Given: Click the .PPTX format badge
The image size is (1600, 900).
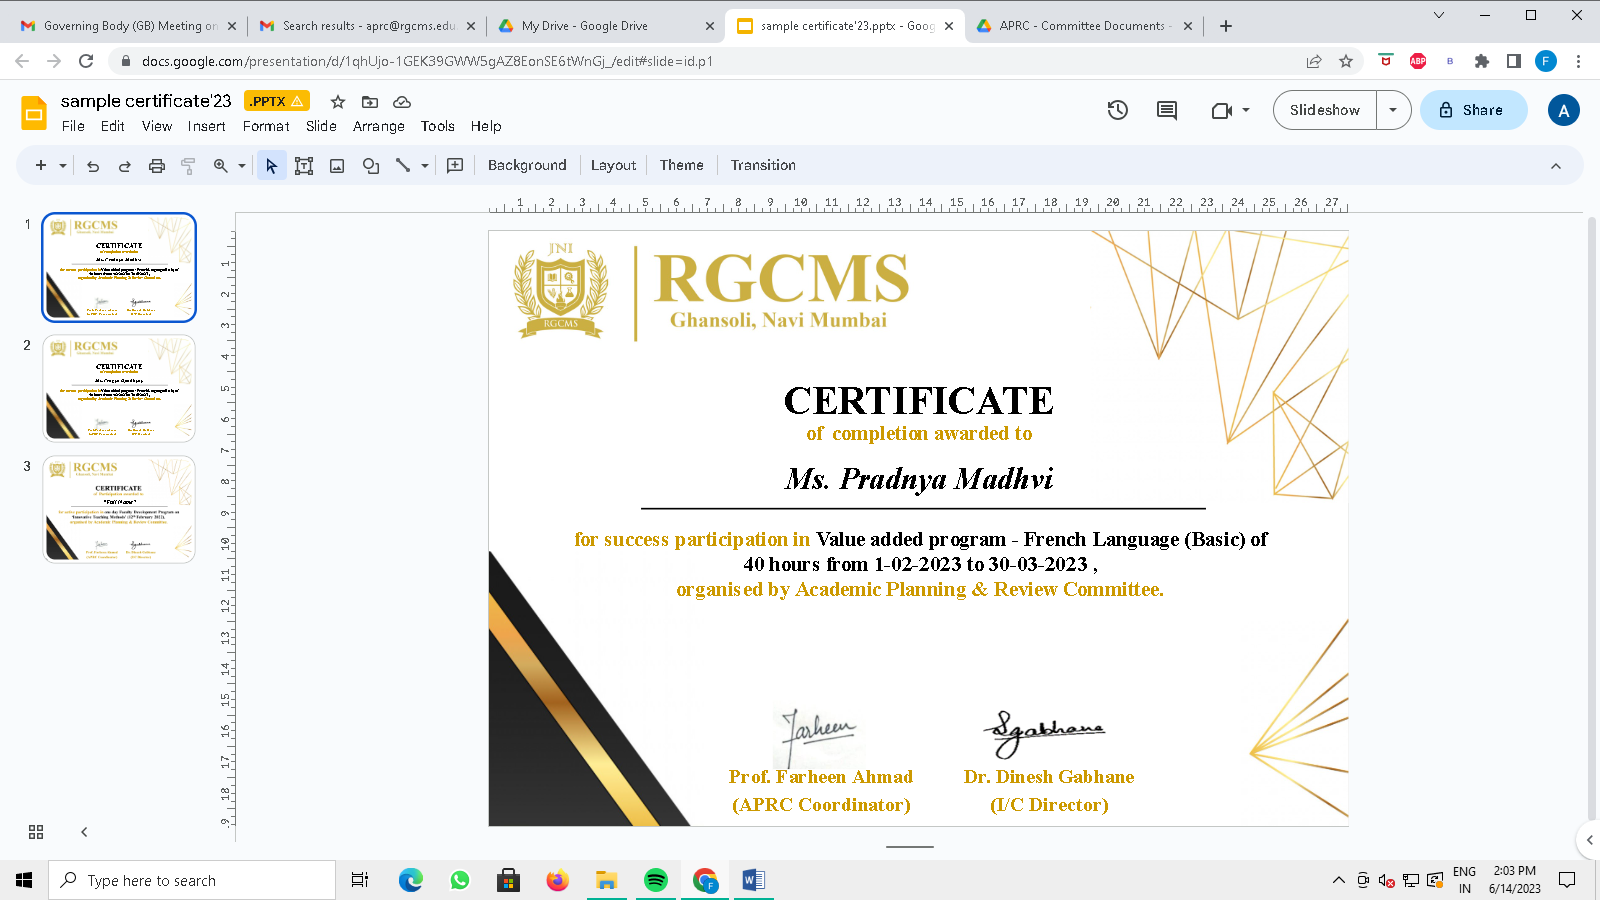Looking at the screenshot, I should (x=277, y=101).
